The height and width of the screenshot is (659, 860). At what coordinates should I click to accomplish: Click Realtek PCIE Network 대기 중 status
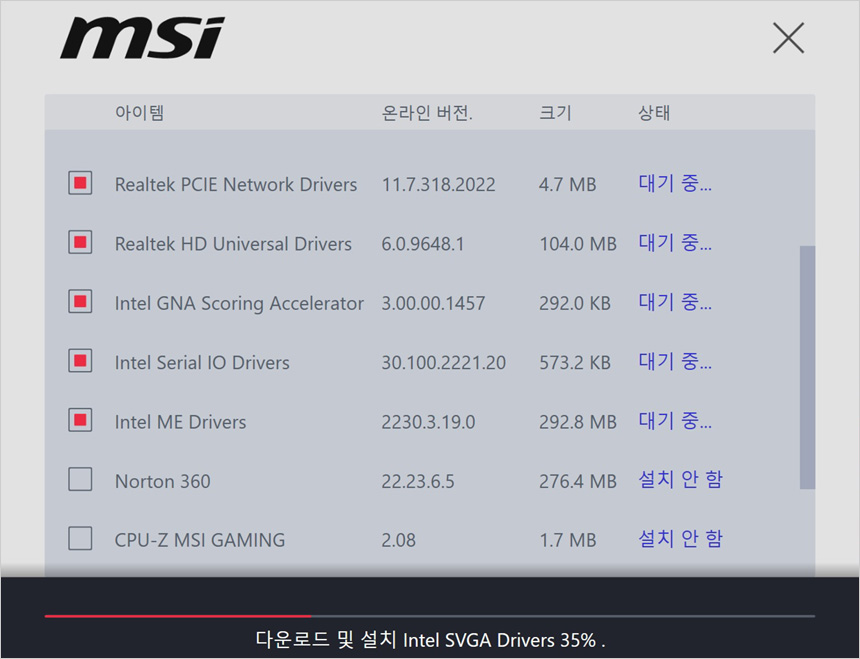675,183
